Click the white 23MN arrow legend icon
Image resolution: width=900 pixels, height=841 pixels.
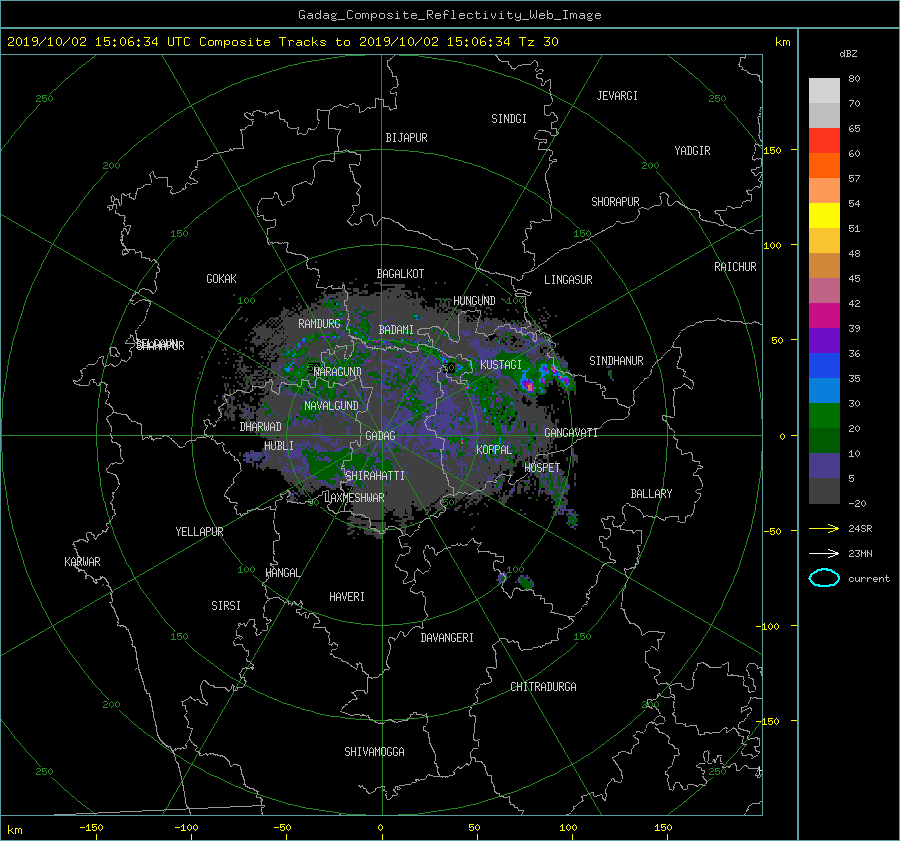pyautogui.click(x=824, y=553)
